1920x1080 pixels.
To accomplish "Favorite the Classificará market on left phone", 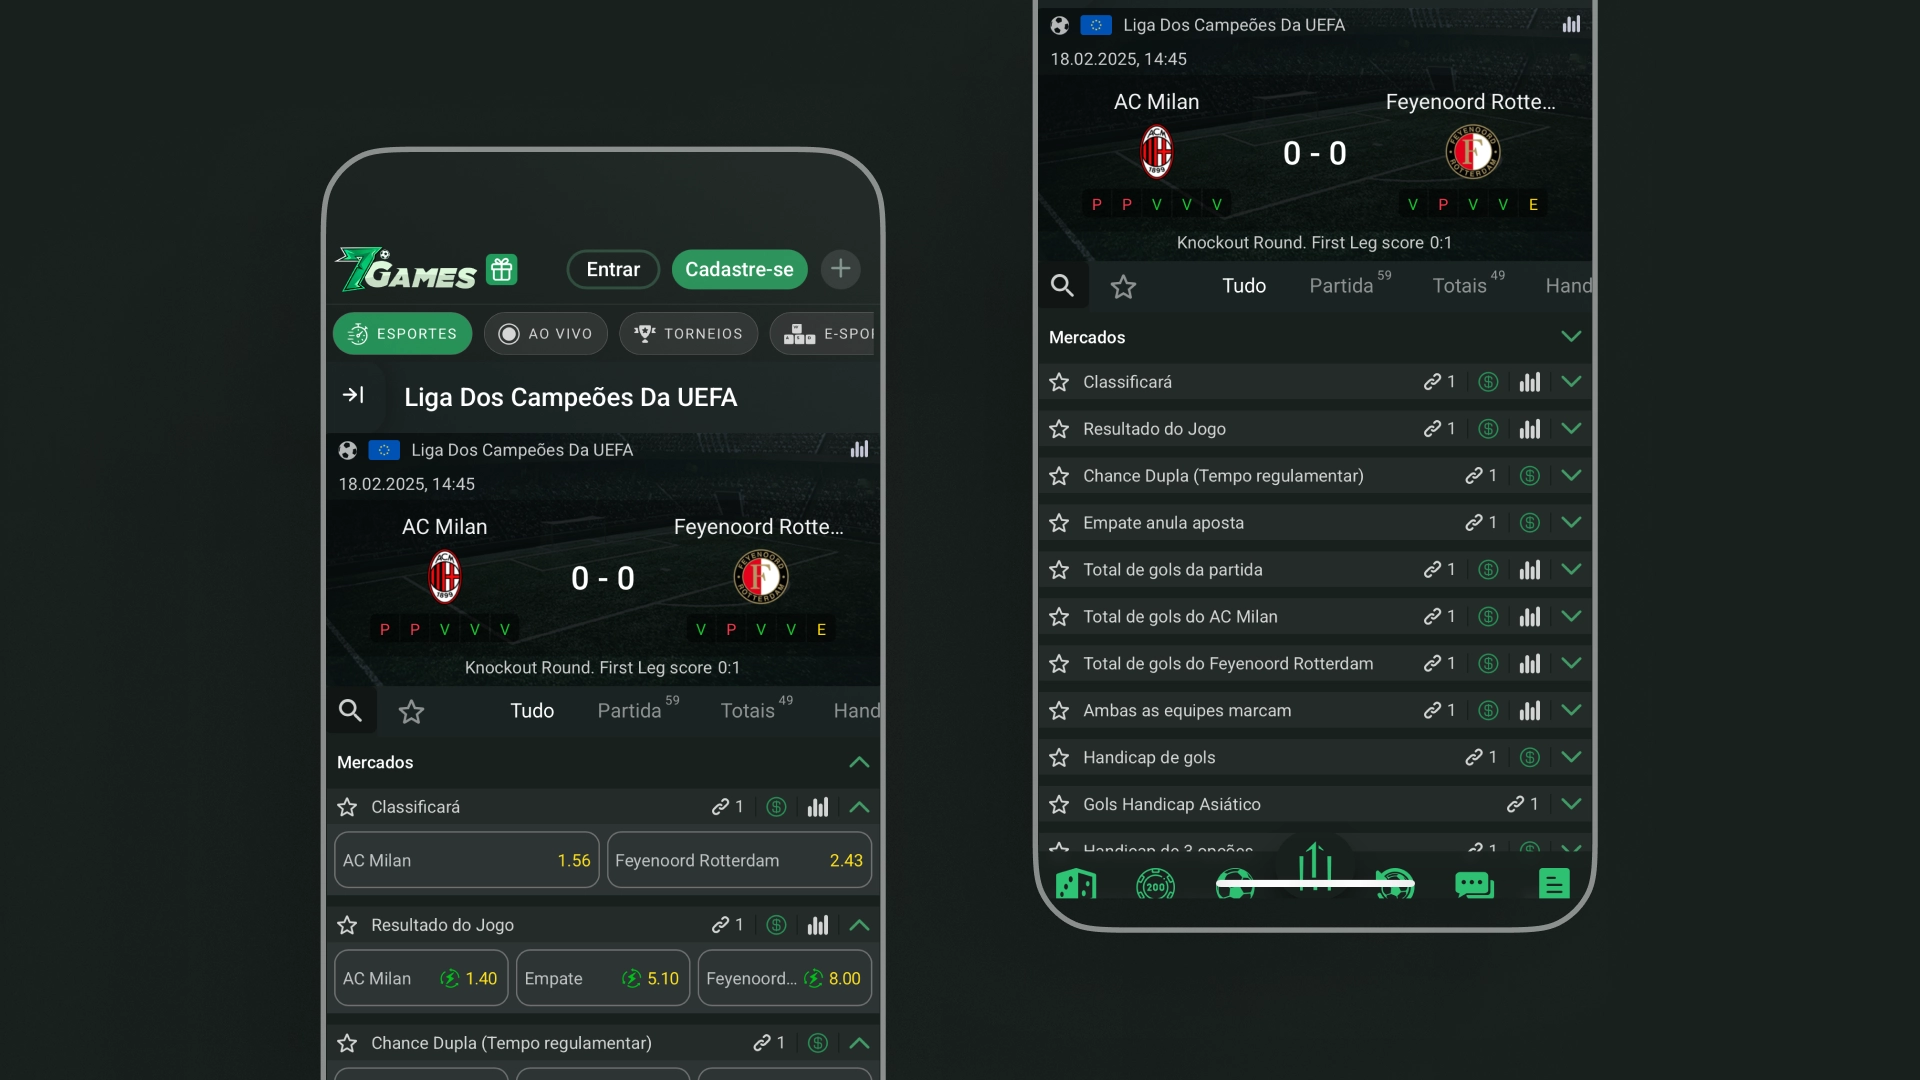I will [x=347, y=807].
